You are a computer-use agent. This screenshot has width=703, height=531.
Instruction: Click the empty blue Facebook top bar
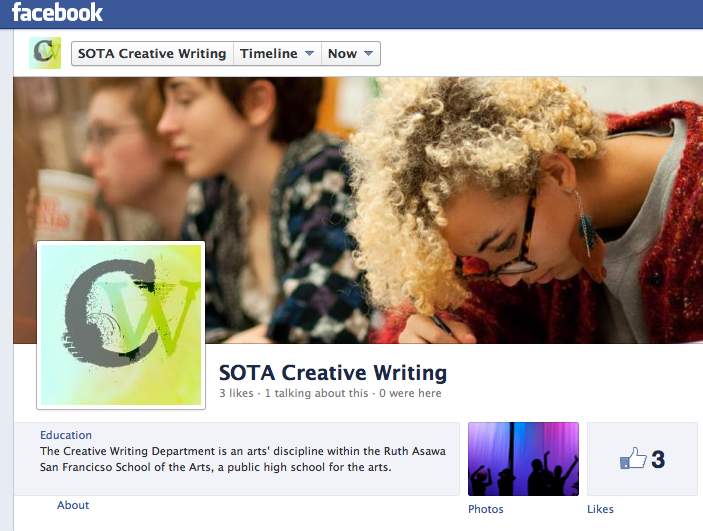tap(400, 13)
